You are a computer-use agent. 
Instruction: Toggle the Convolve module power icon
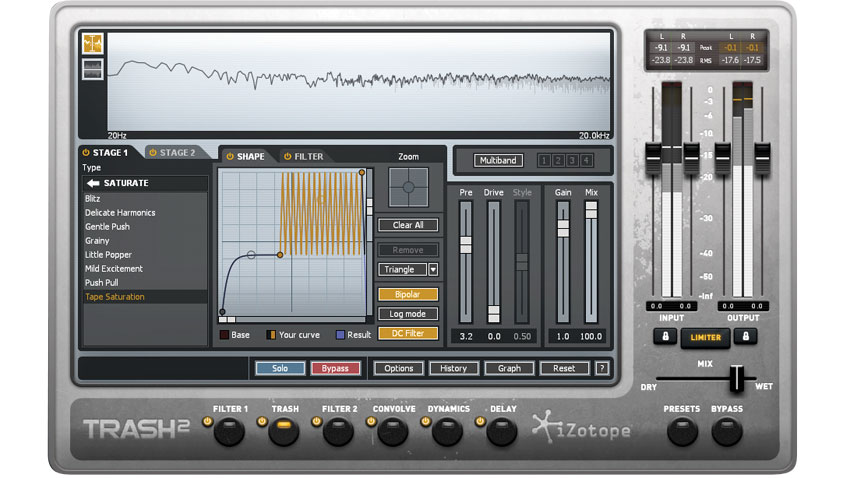[371, 421]
